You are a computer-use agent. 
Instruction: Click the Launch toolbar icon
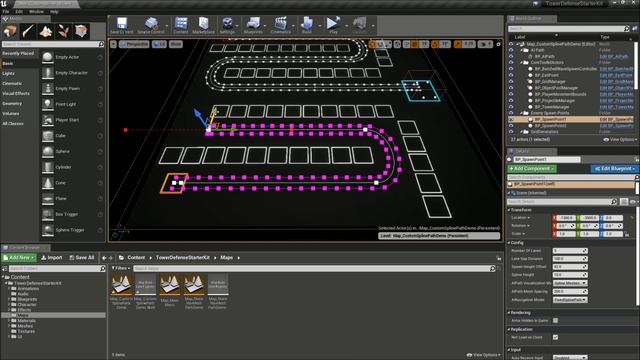[x=359, y=25]
